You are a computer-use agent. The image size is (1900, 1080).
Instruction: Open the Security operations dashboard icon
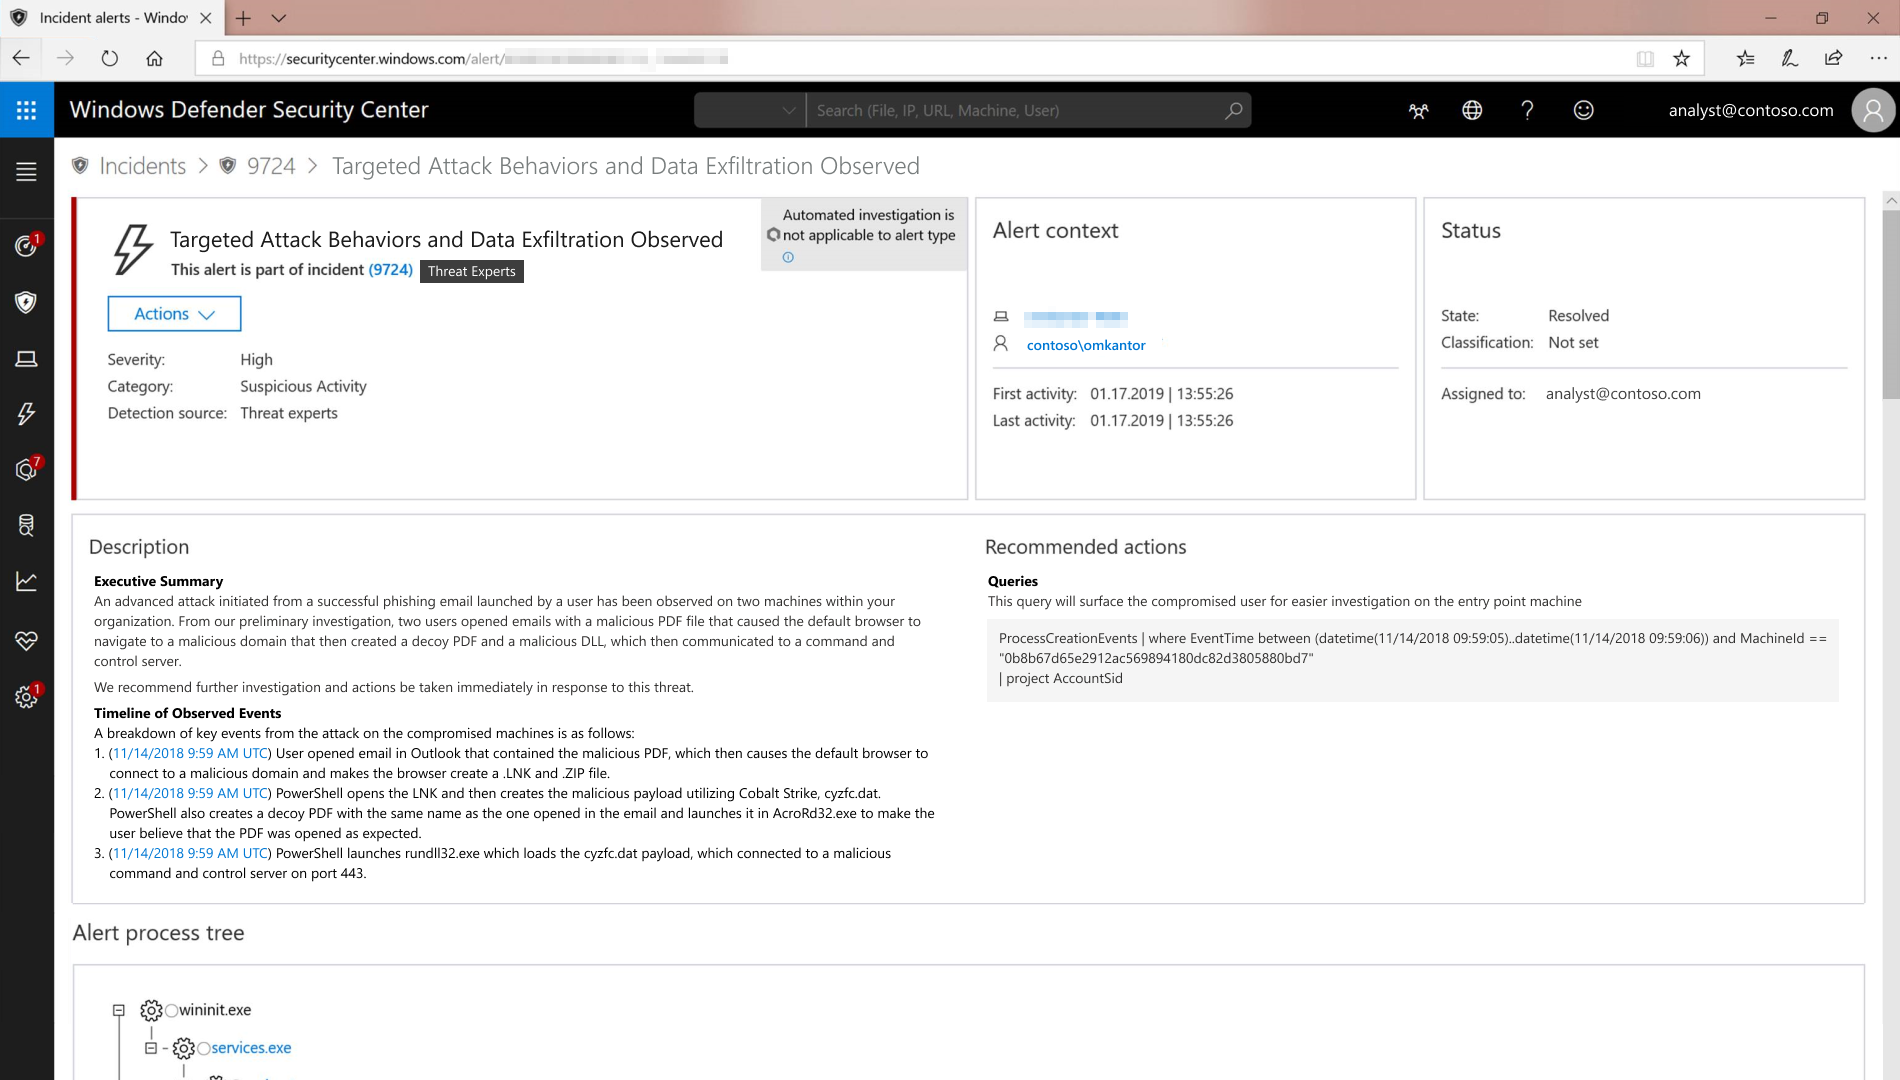coord(27,244)
